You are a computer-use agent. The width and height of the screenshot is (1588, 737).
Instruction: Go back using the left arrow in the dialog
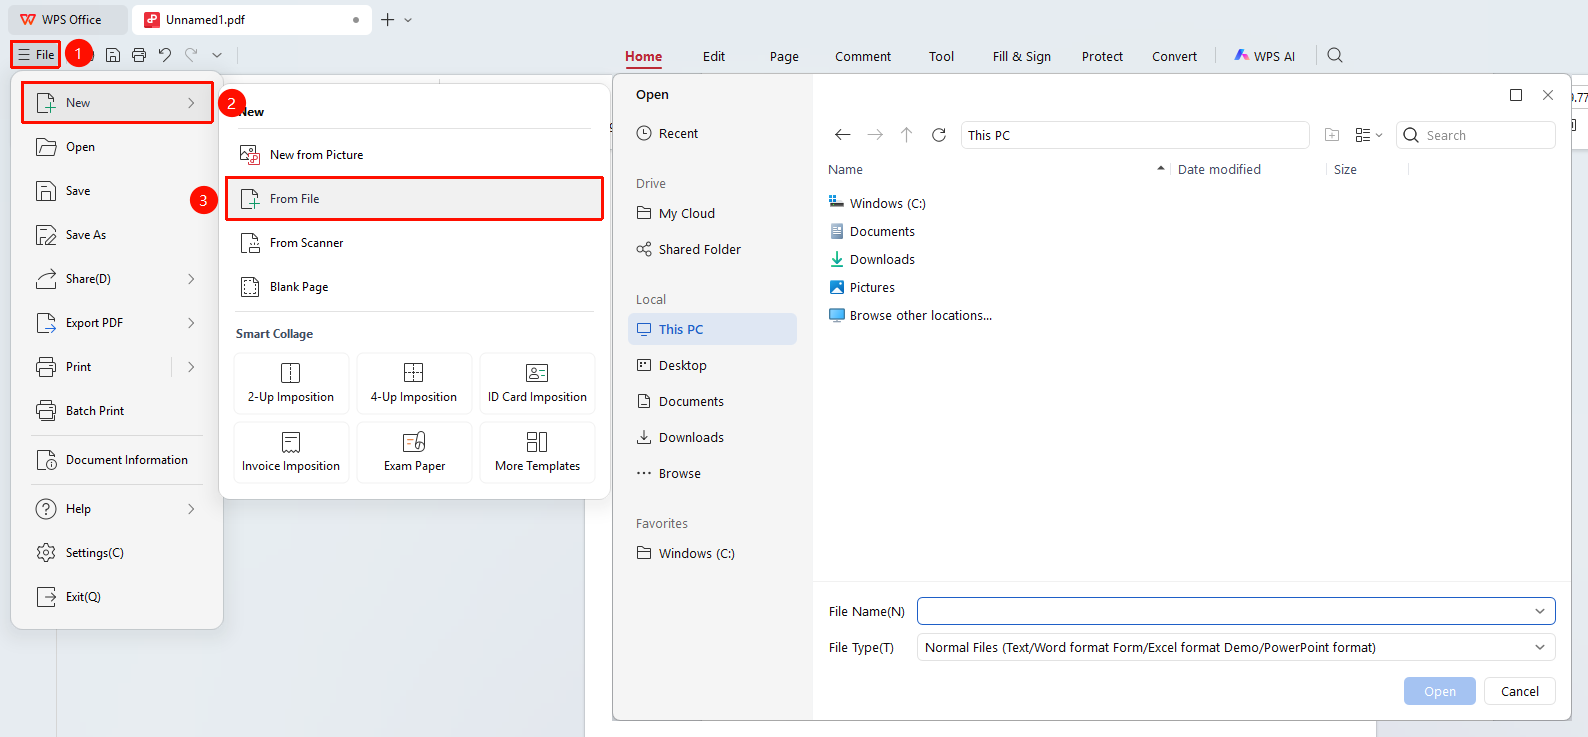843,135
